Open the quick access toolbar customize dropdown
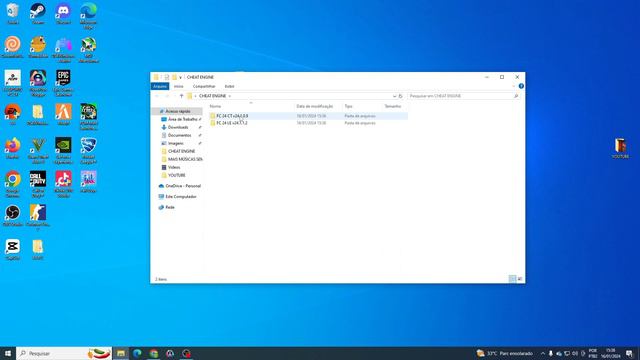This screenshot has width=640, height=360. [x=180, y=77]
